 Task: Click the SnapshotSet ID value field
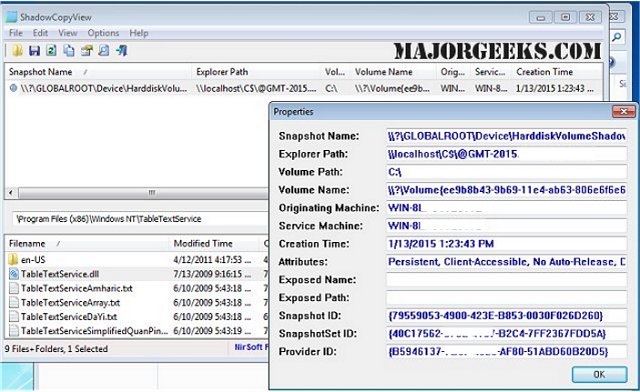(507, 334)
